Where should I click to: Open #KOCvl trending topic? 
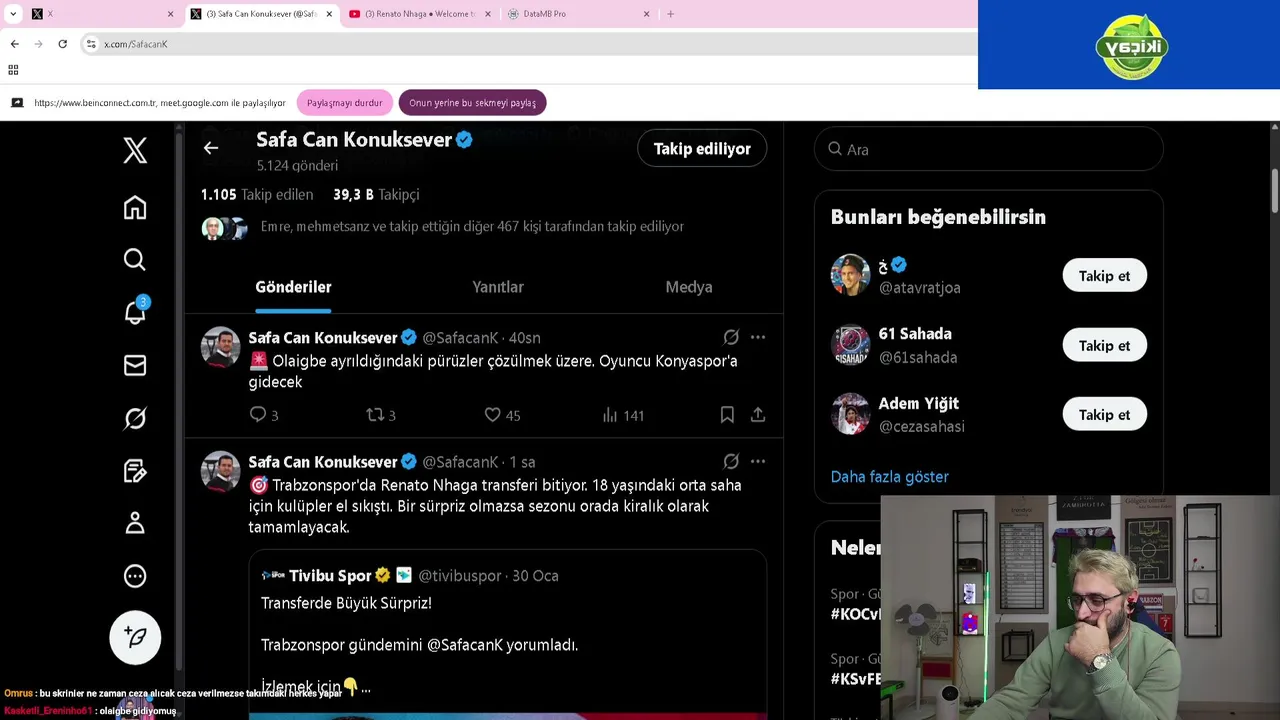855,615
